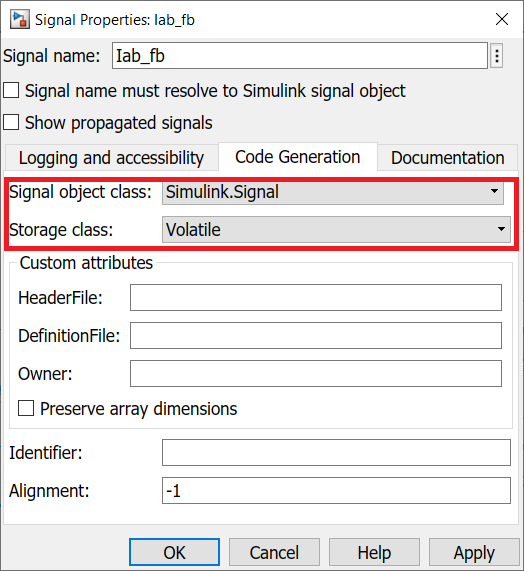This screenshot has width=524, height=571.
Task: Open the three-dot menu beside Signal name
Action: pos(497,56)
